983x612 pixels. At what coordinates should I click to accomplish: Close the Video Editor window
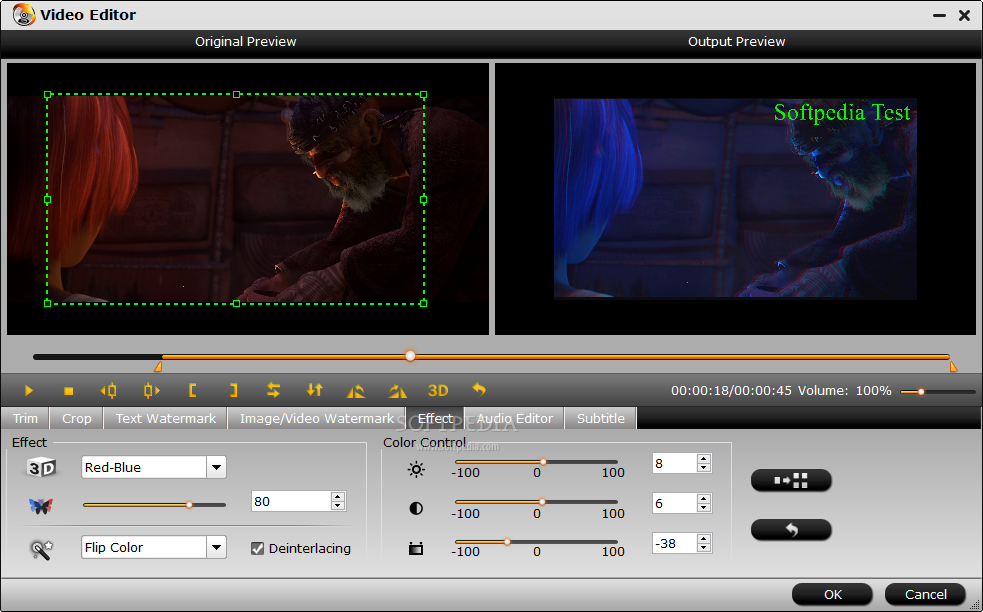coord(965,16)
